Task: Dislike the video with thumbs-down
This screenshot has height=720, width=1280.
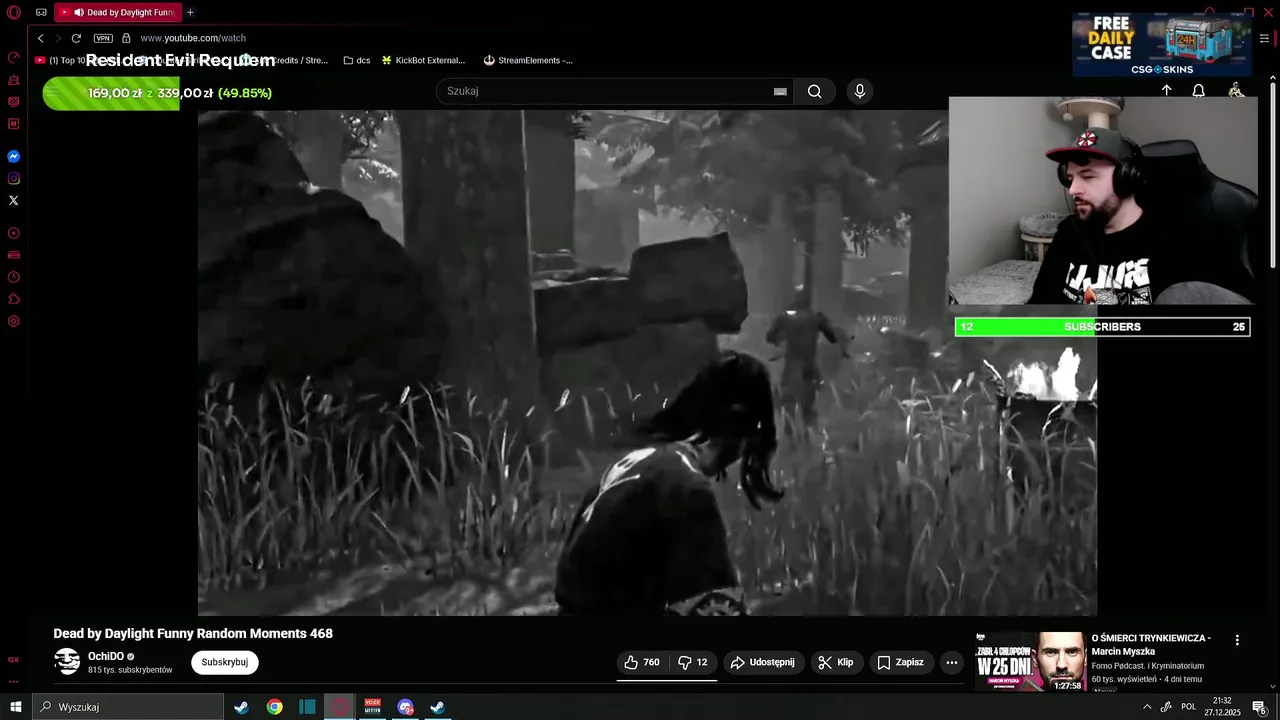Action: tap(693, 662)
